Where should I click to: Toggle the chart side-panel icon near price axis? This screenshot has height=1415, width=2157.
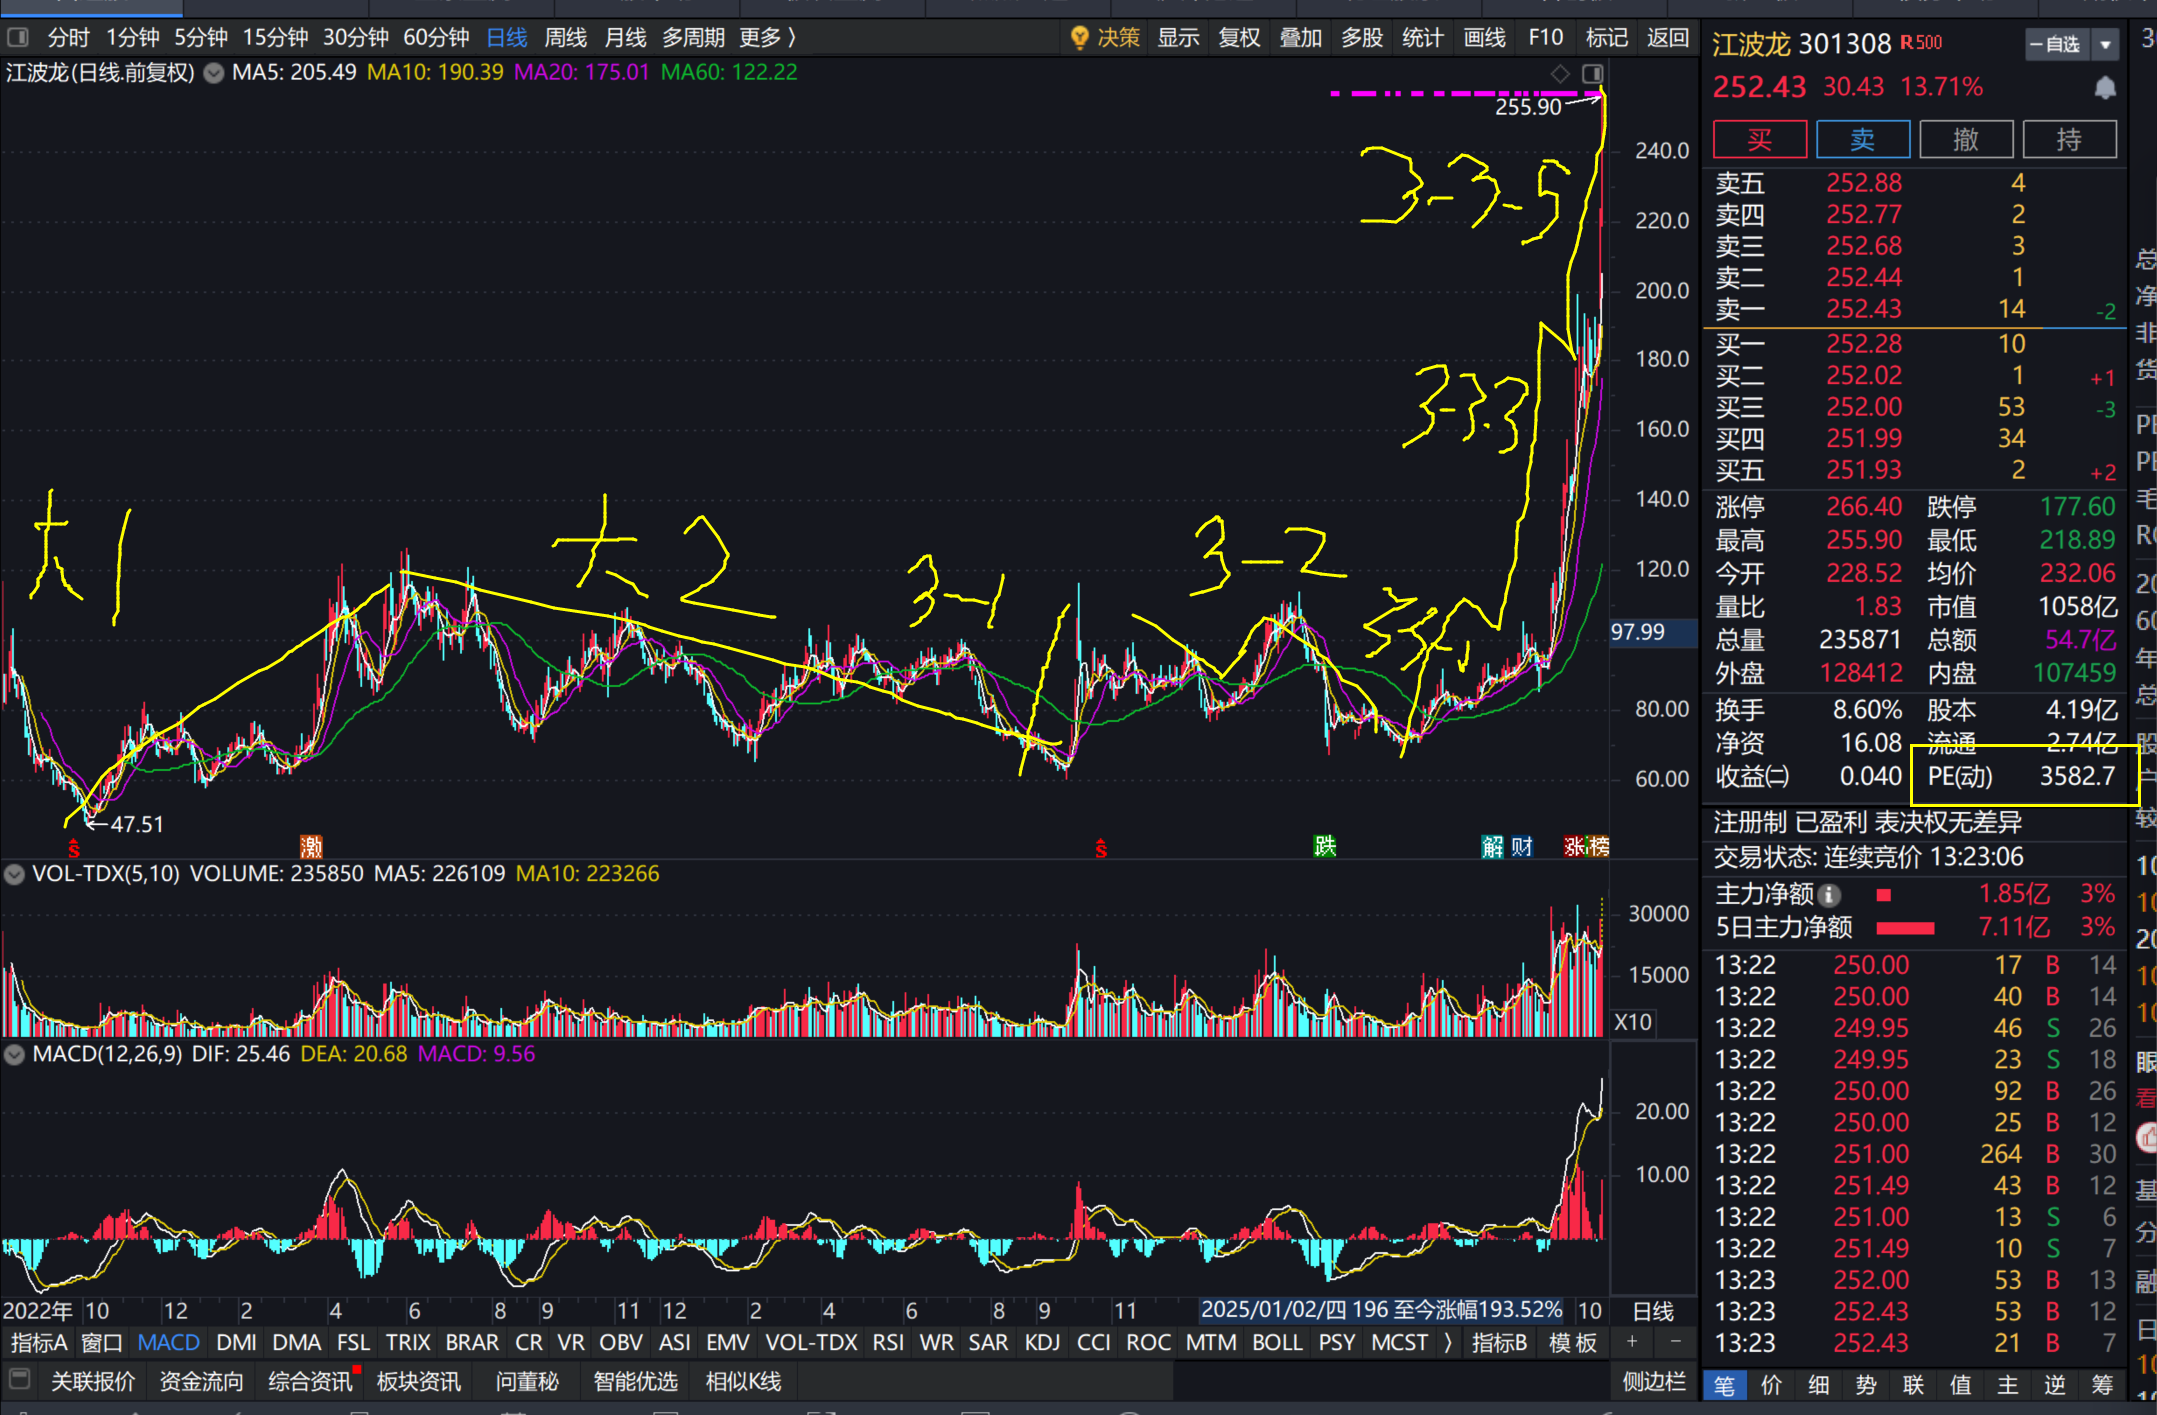click(1592, 74)
